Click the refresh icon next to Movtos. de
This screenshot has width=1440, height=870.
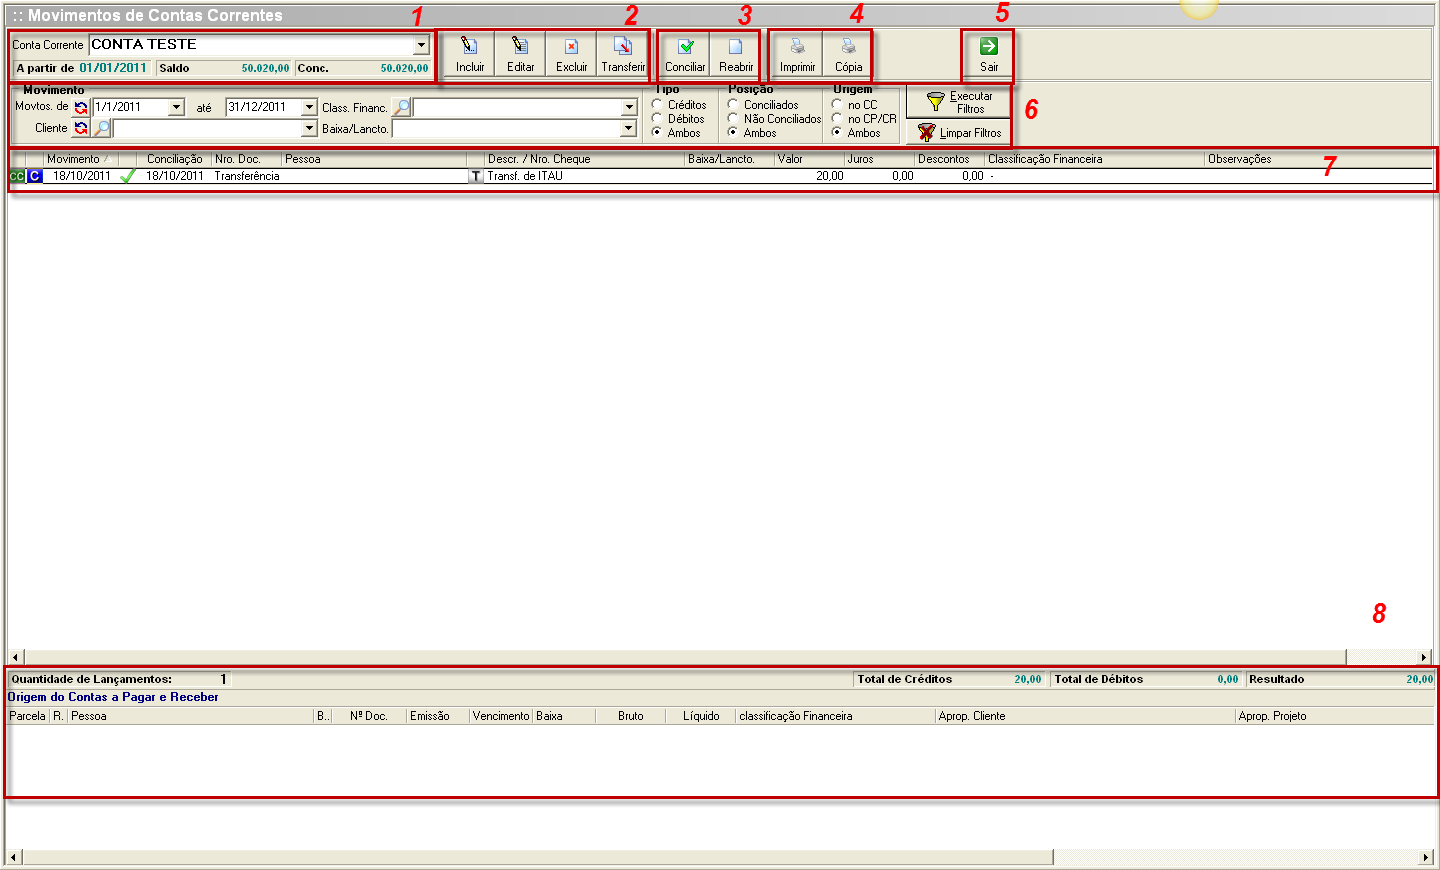click(x=81, y=107)
